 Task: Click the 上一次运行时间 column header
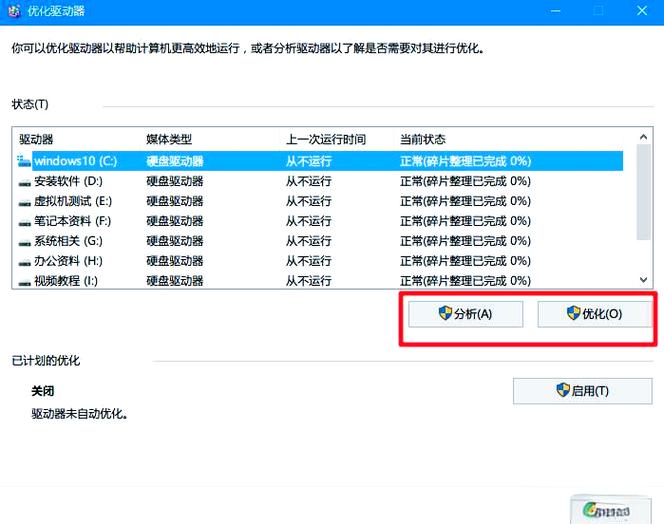point(326,139)
